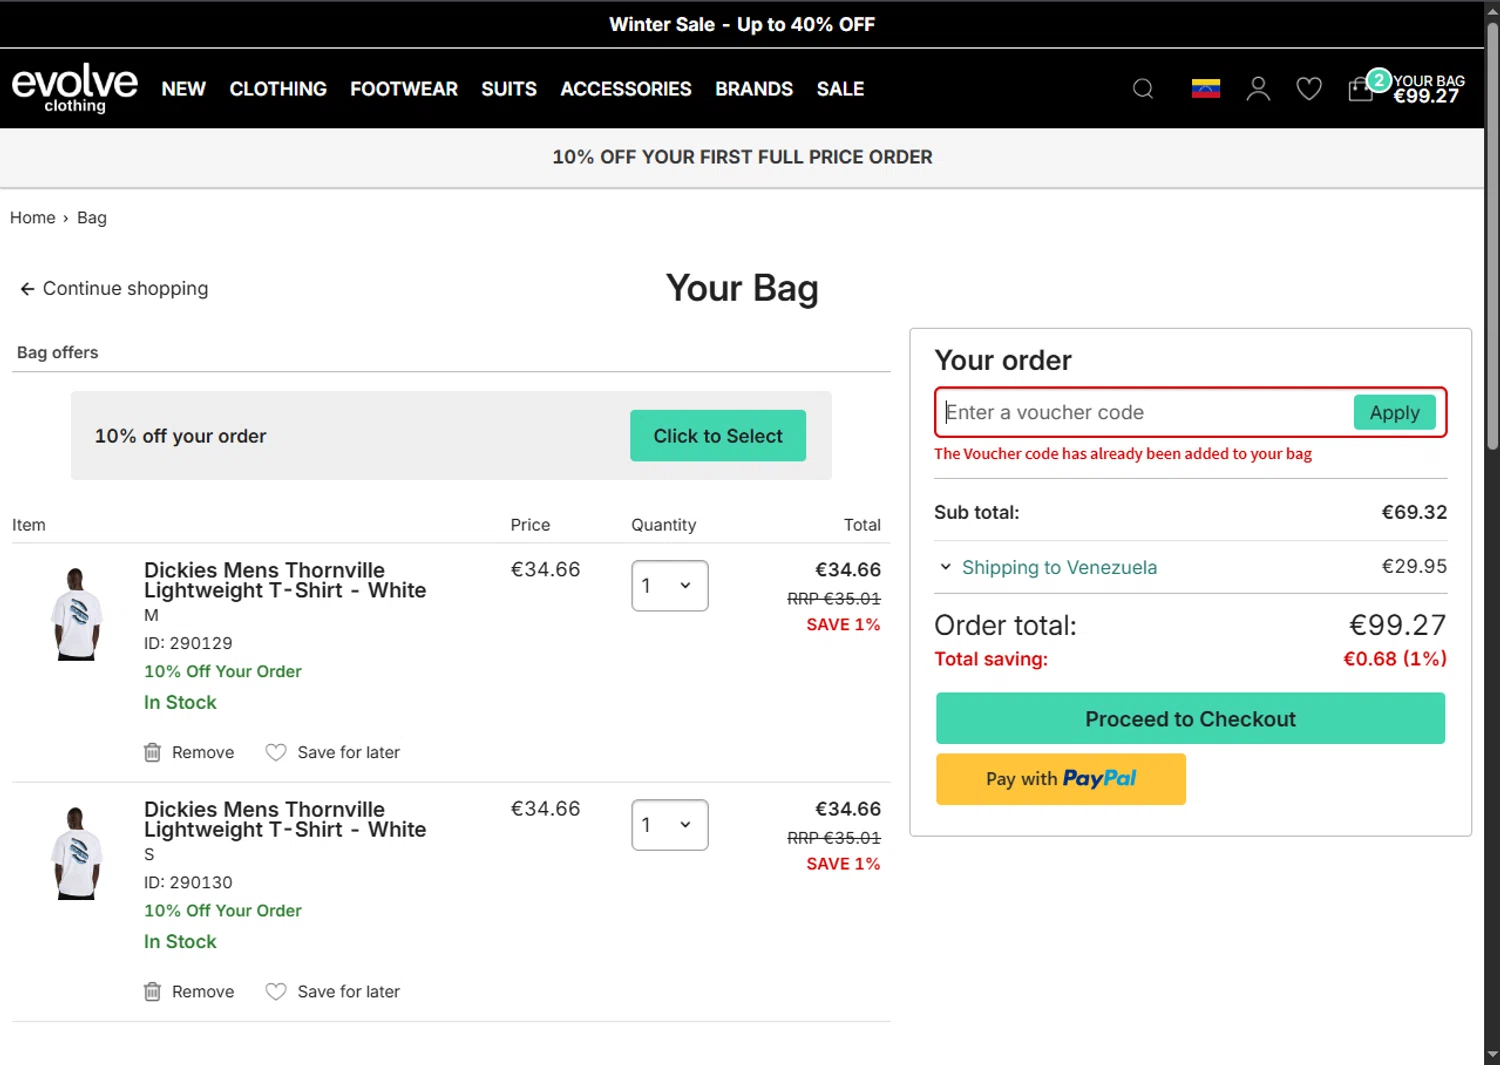The image size is (1500, 1065).
Task: Pay with PayPal
Action: tap(1060, 779)
